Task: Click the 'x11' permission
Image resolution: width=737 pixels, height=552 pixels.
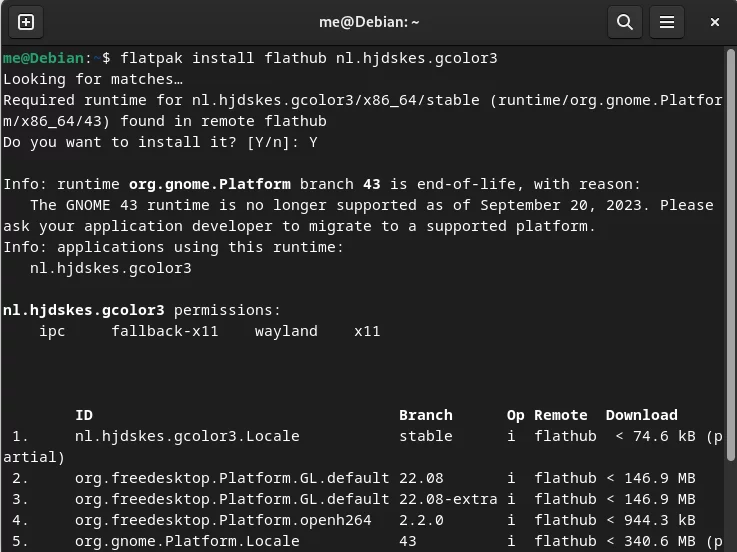Action: pyautogui.click(x=367, y=331)
